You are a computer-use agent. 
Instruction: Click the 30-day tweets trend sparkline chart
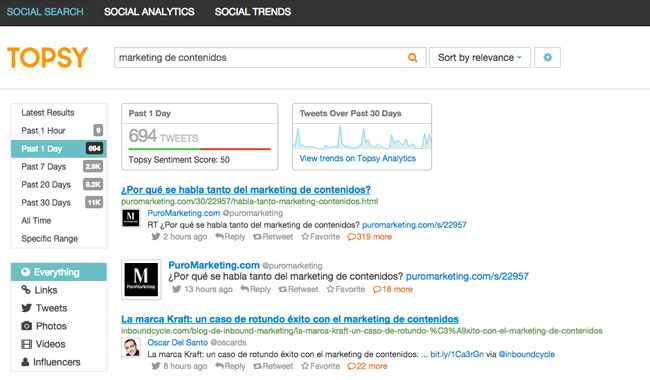(362, 137)
